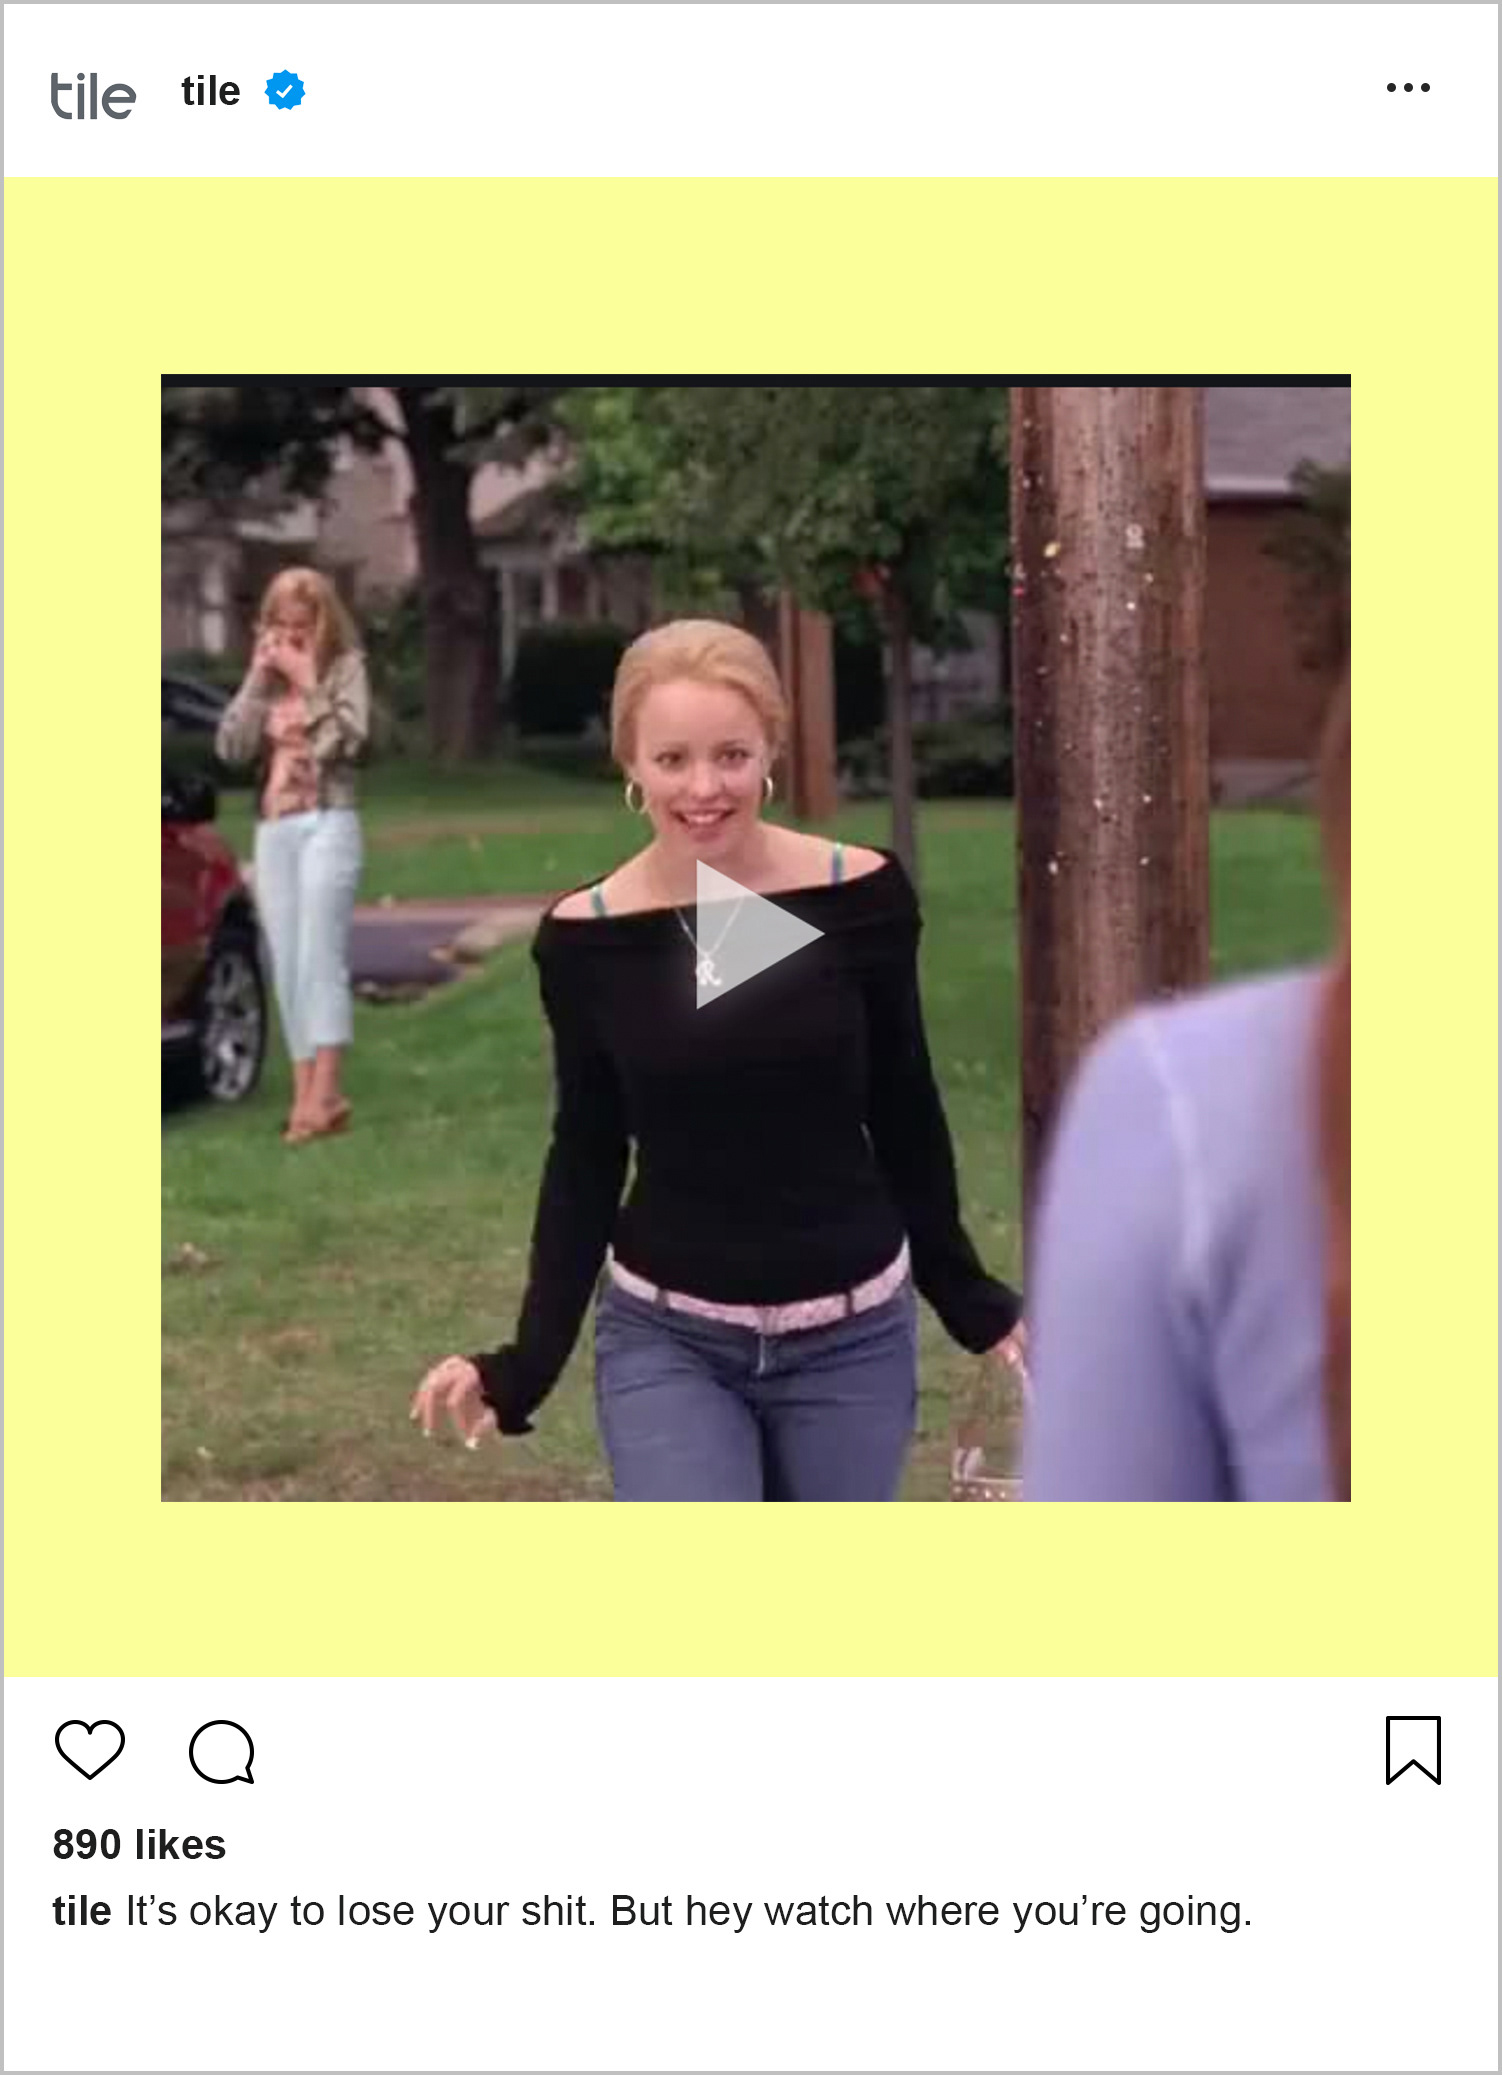Click the black bar atop the video
The image size is (1502, 2075).
(756, 381)
